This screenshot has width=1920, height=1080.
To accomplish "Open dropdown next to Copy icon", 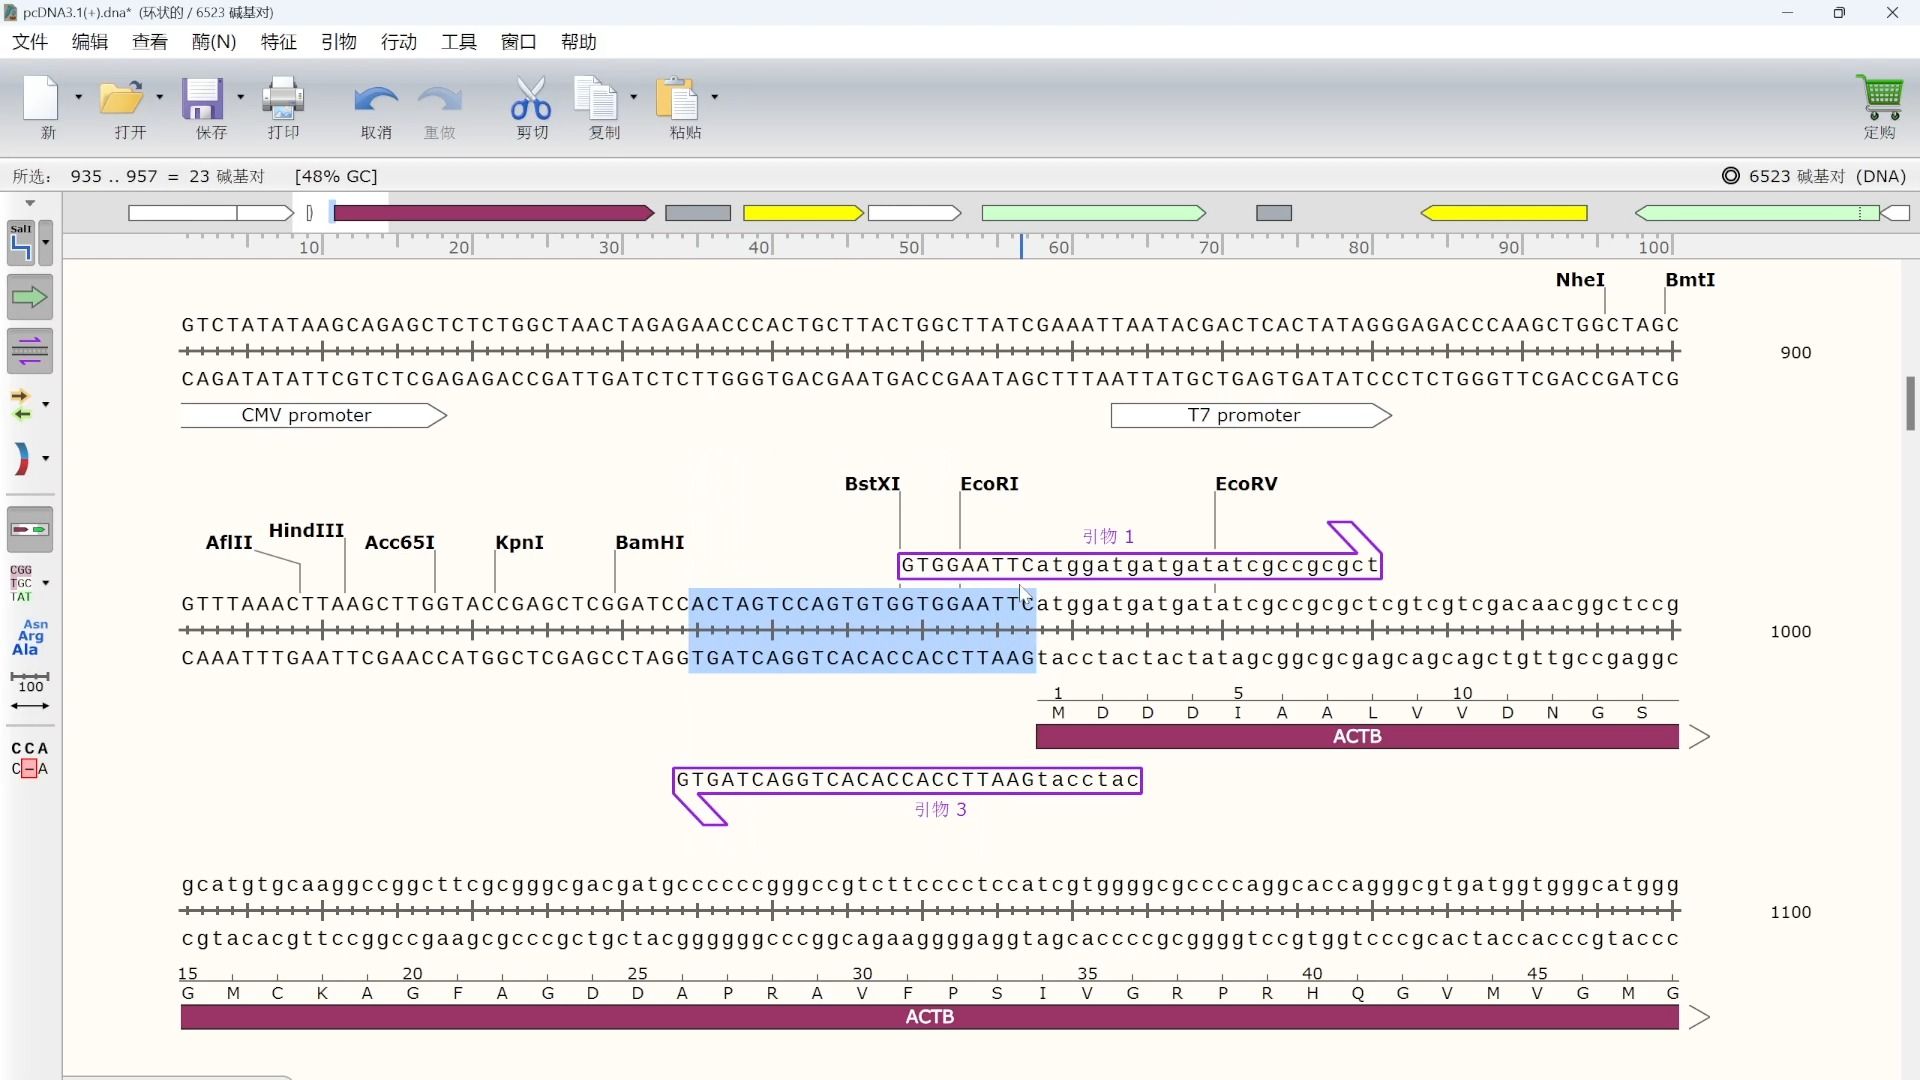I will point(633,97).
